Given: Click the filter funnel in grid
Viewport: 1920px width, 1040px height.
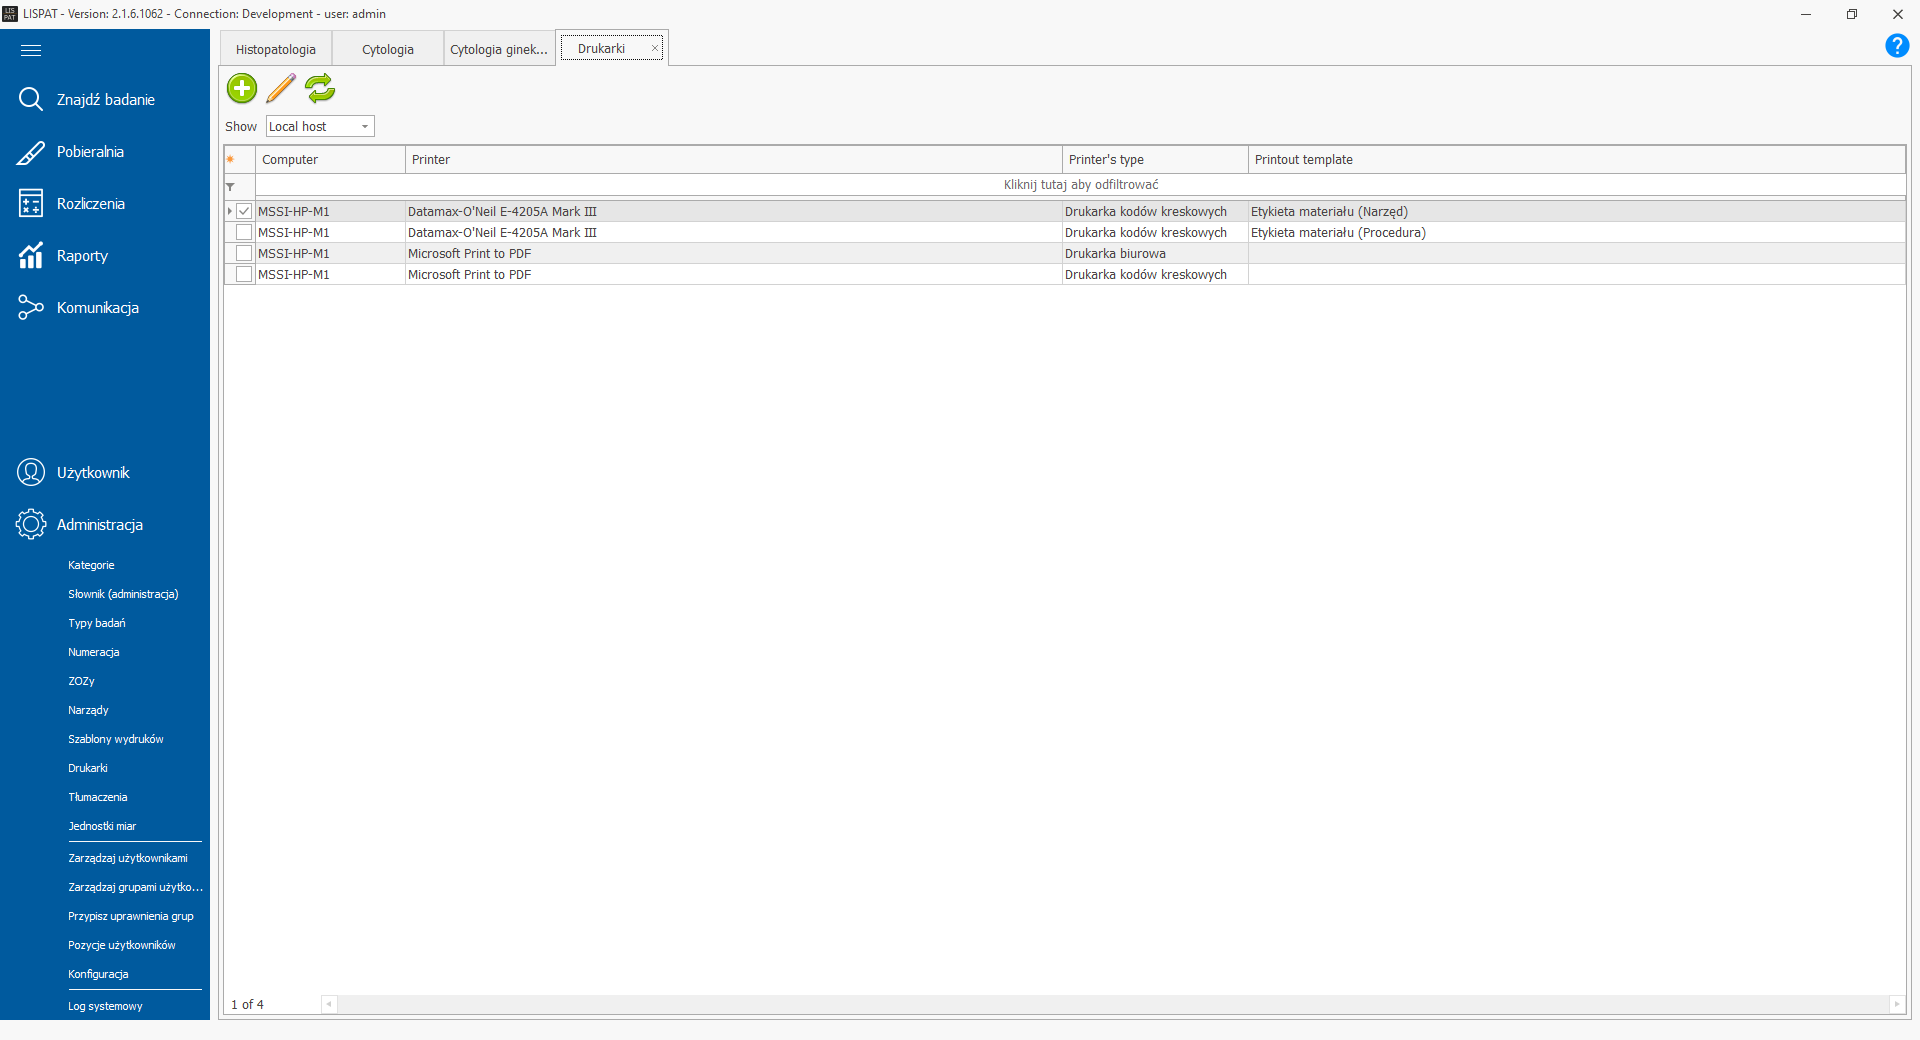Looking at the screenshot, I should coord(231,186).
